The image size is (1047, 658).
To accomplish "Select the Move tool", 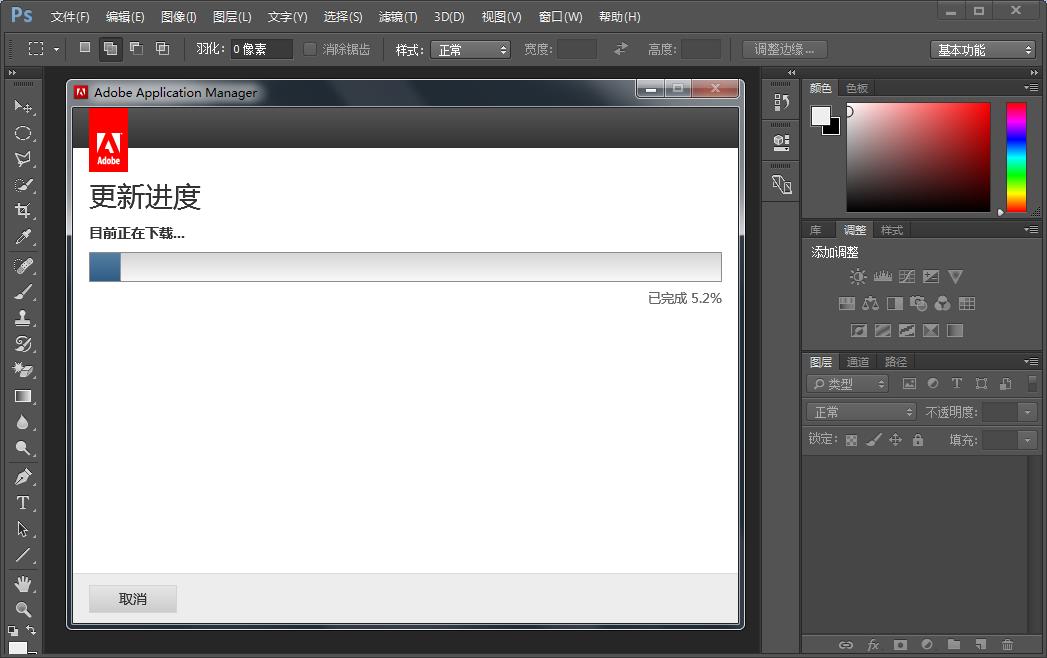I will [23, 107].
